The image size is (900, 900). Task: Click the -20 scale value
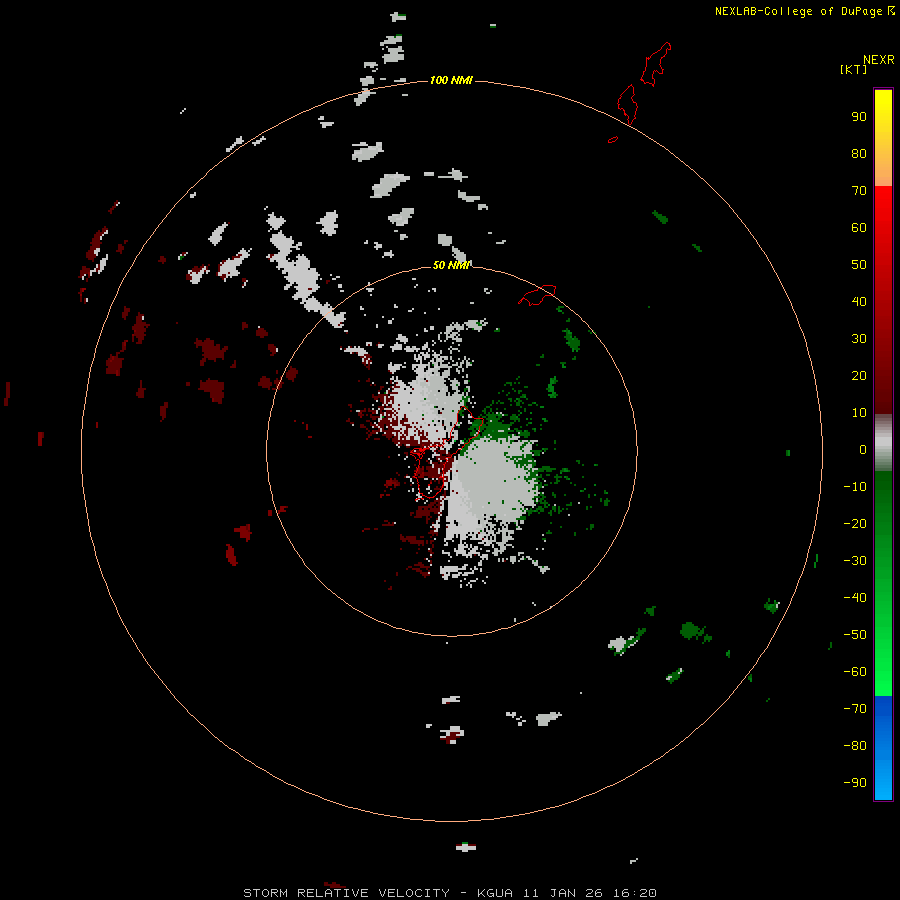(x=855, y=523)
